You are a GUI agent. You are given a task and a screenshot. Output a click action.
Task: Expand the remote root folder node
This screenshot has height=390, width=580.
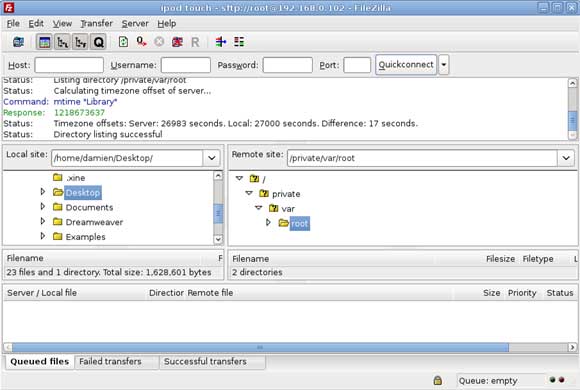tap(268, 222)
